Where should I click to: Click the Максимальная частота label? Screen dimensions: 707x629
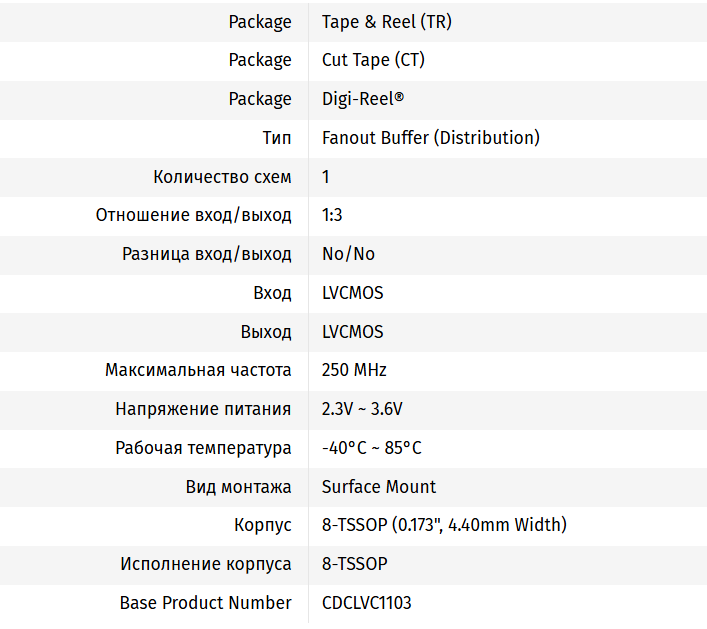(x=198, y=370)
